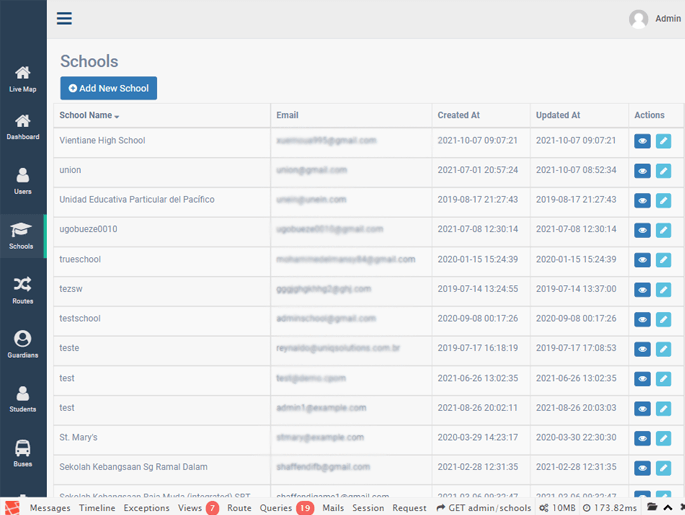Viewport: 685px width, 515px height.
Task: Select Schools in the sidebar
Action: coord(21,236)
